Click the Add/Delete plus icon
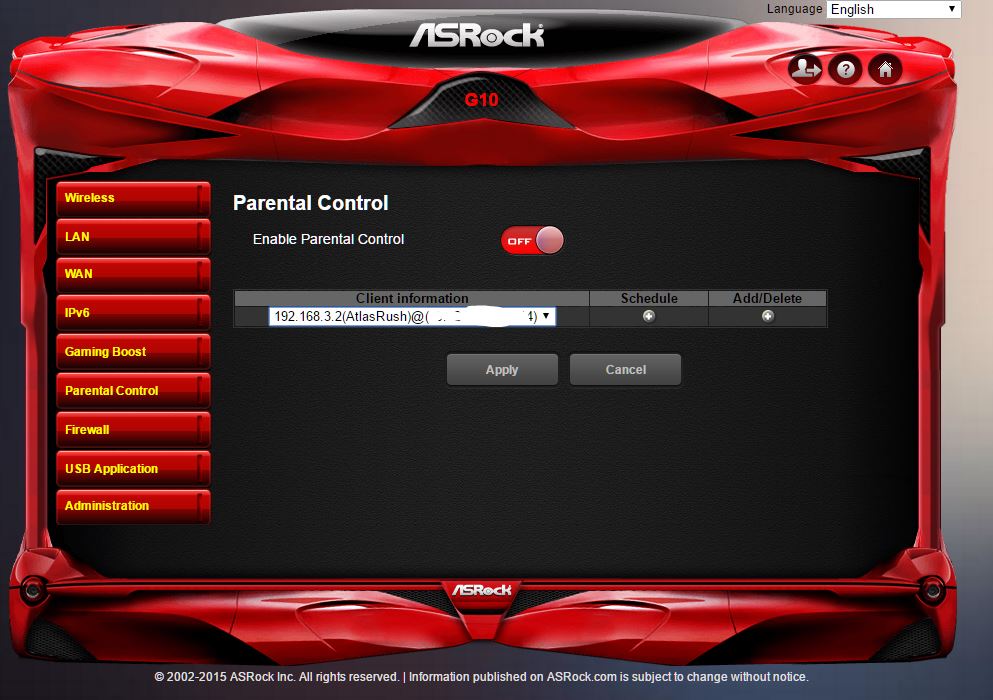993x700 pixels. tap(767, 316)
